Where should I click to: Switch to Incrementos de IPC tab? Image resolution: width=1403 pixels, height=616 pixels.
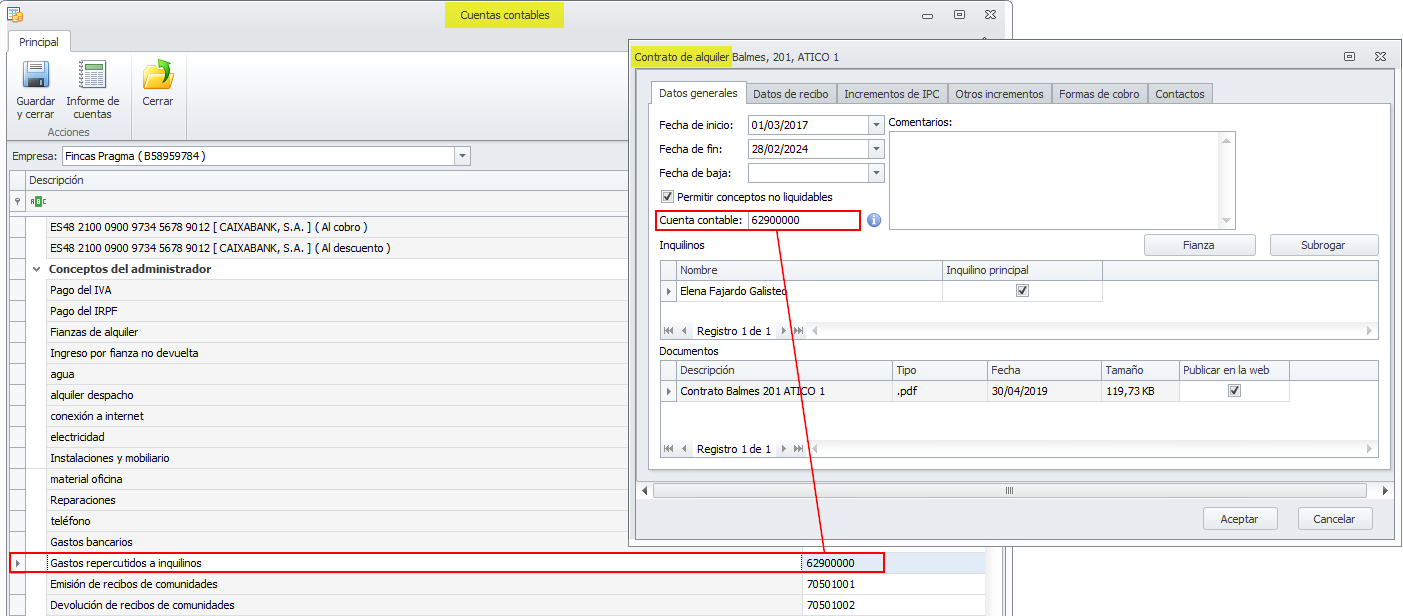coord(891,93)
